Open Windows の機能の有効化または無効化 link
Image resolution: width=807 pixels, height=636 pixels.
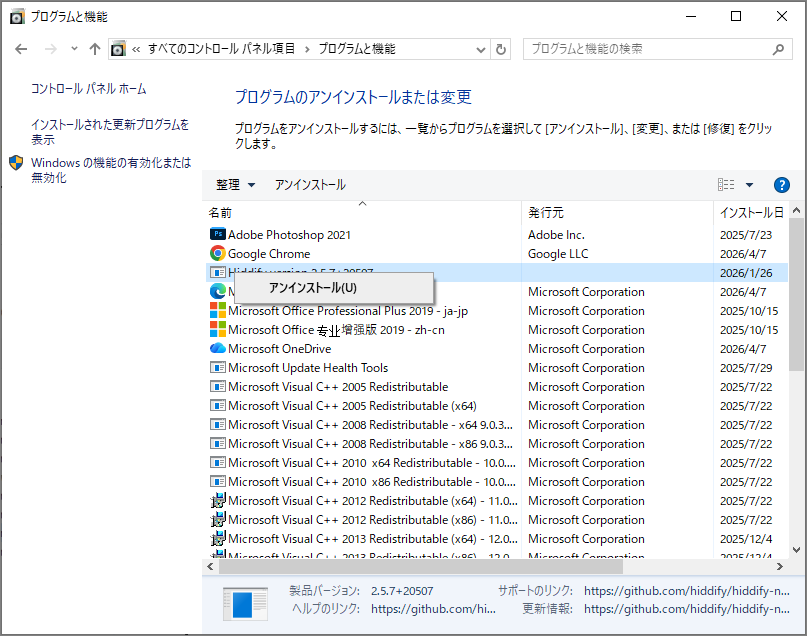pos(111,170)
